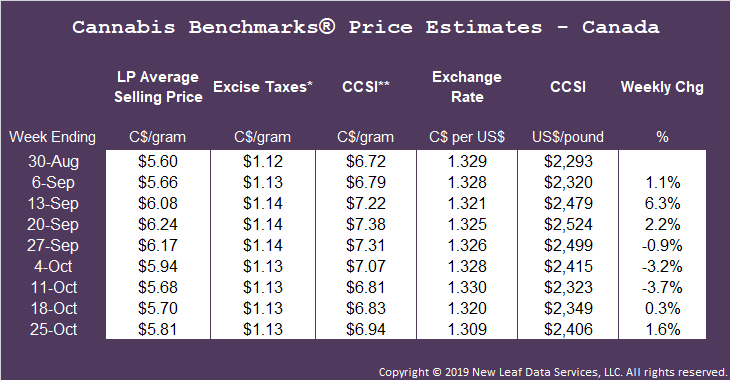Click the $5.60 selling price cell
The image size is (731, 381).
pyautogui.click(x=158, y=161)
